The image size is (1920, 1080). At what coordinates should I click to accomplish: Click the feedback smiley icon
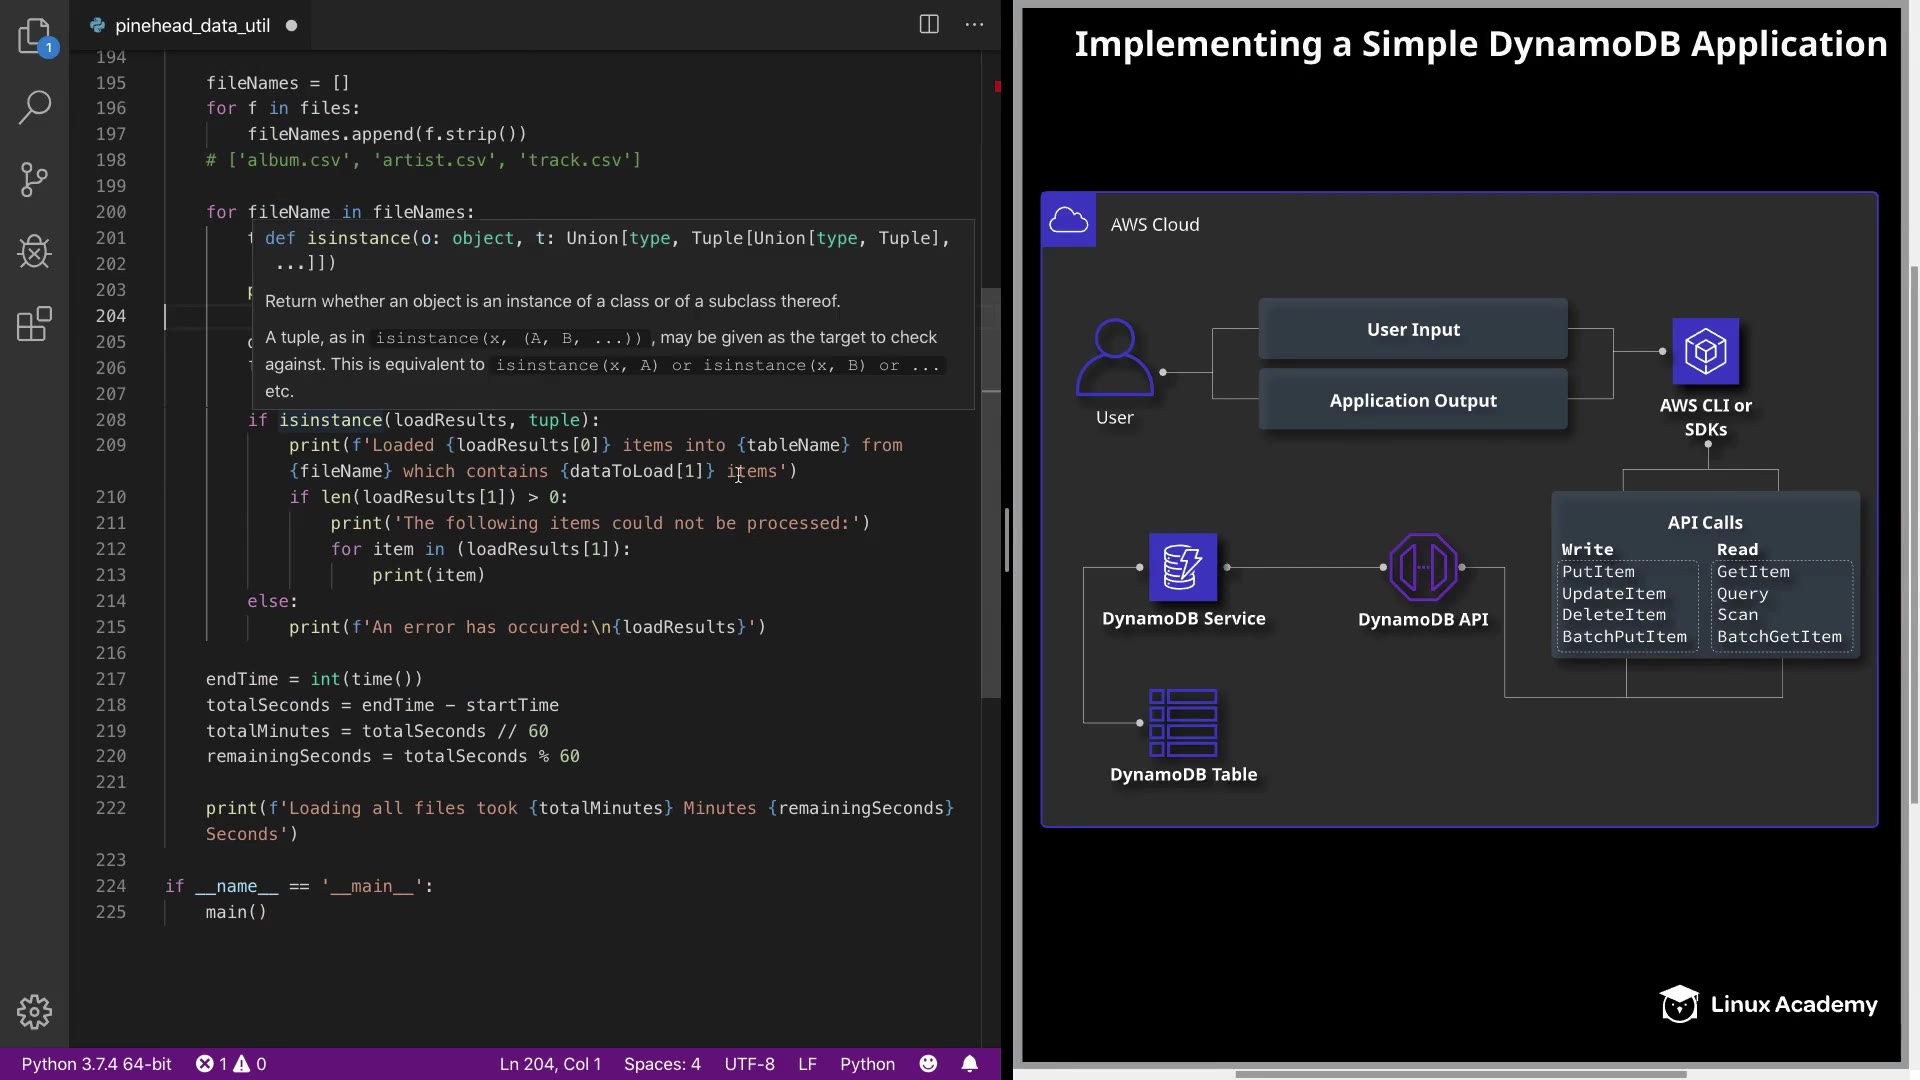[x=929, y=1064]
